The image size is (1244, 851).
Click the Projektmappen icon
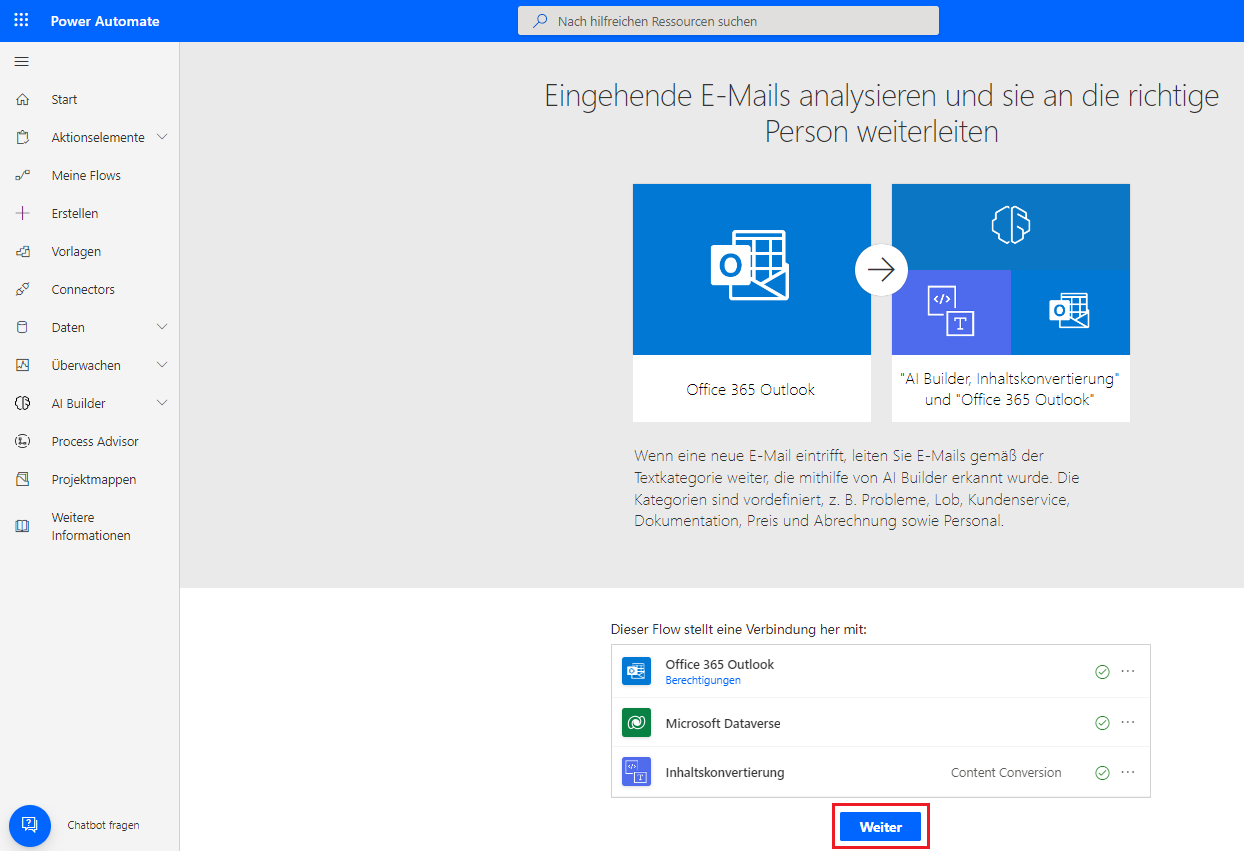[22, 480]
